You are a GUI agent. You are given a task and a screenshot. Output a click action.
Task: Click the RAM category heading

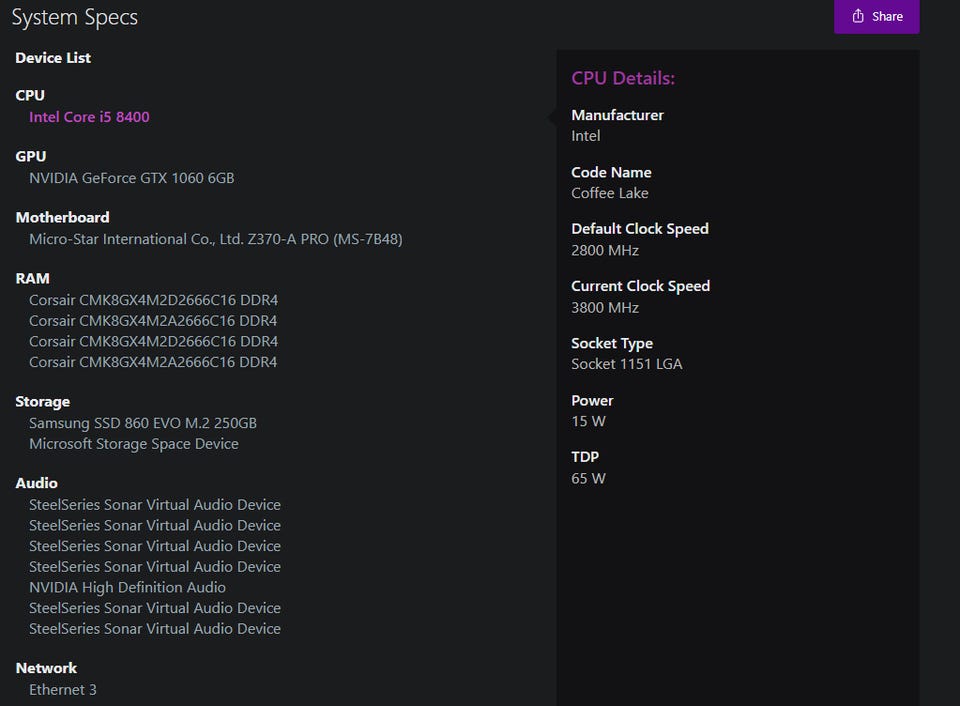tap(32, 278)
